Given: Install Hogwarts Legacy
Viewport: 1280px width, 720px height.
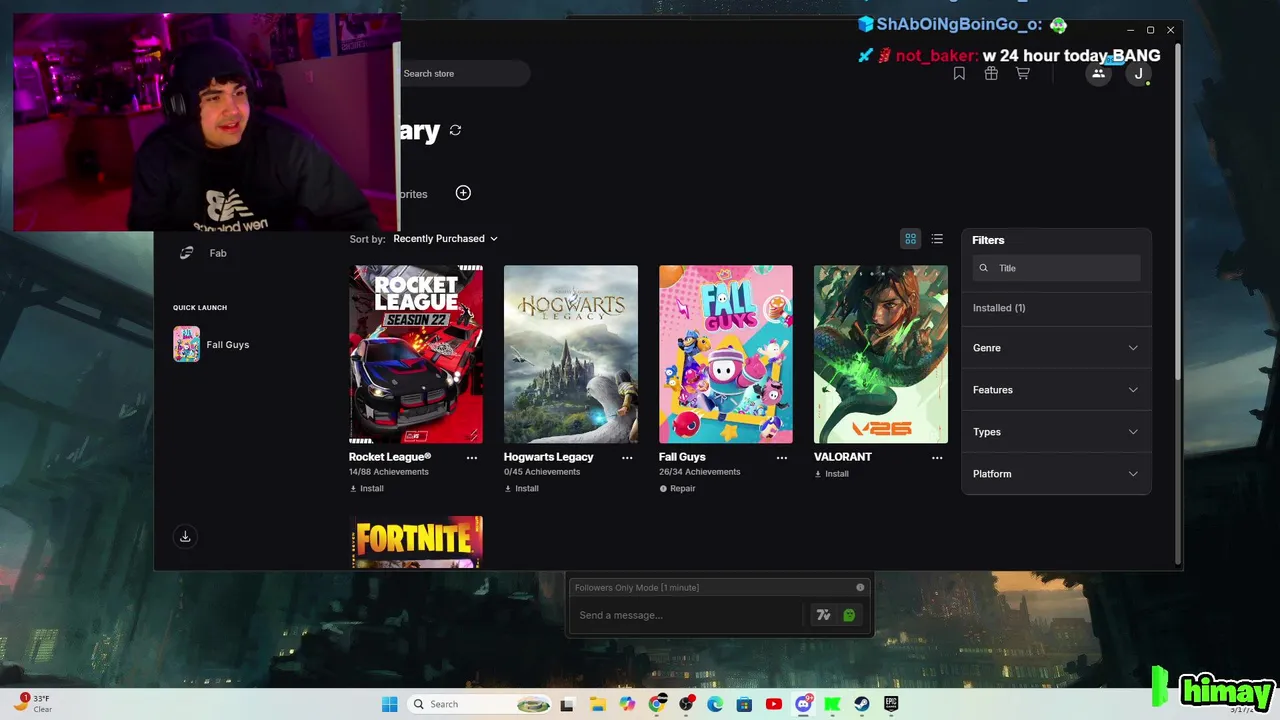Looking at the screenshot, I should click(x=521, y=489).
